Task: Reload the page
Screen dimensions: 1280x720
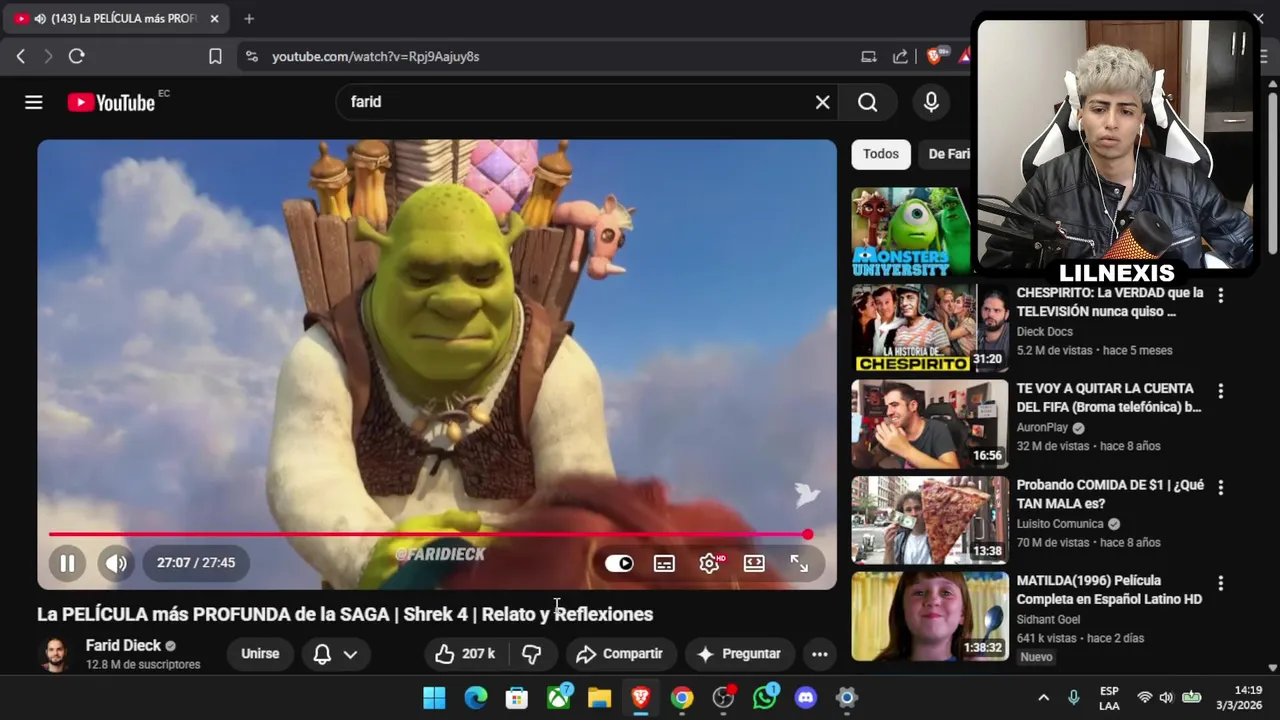Action: click(x=76, y=57)
